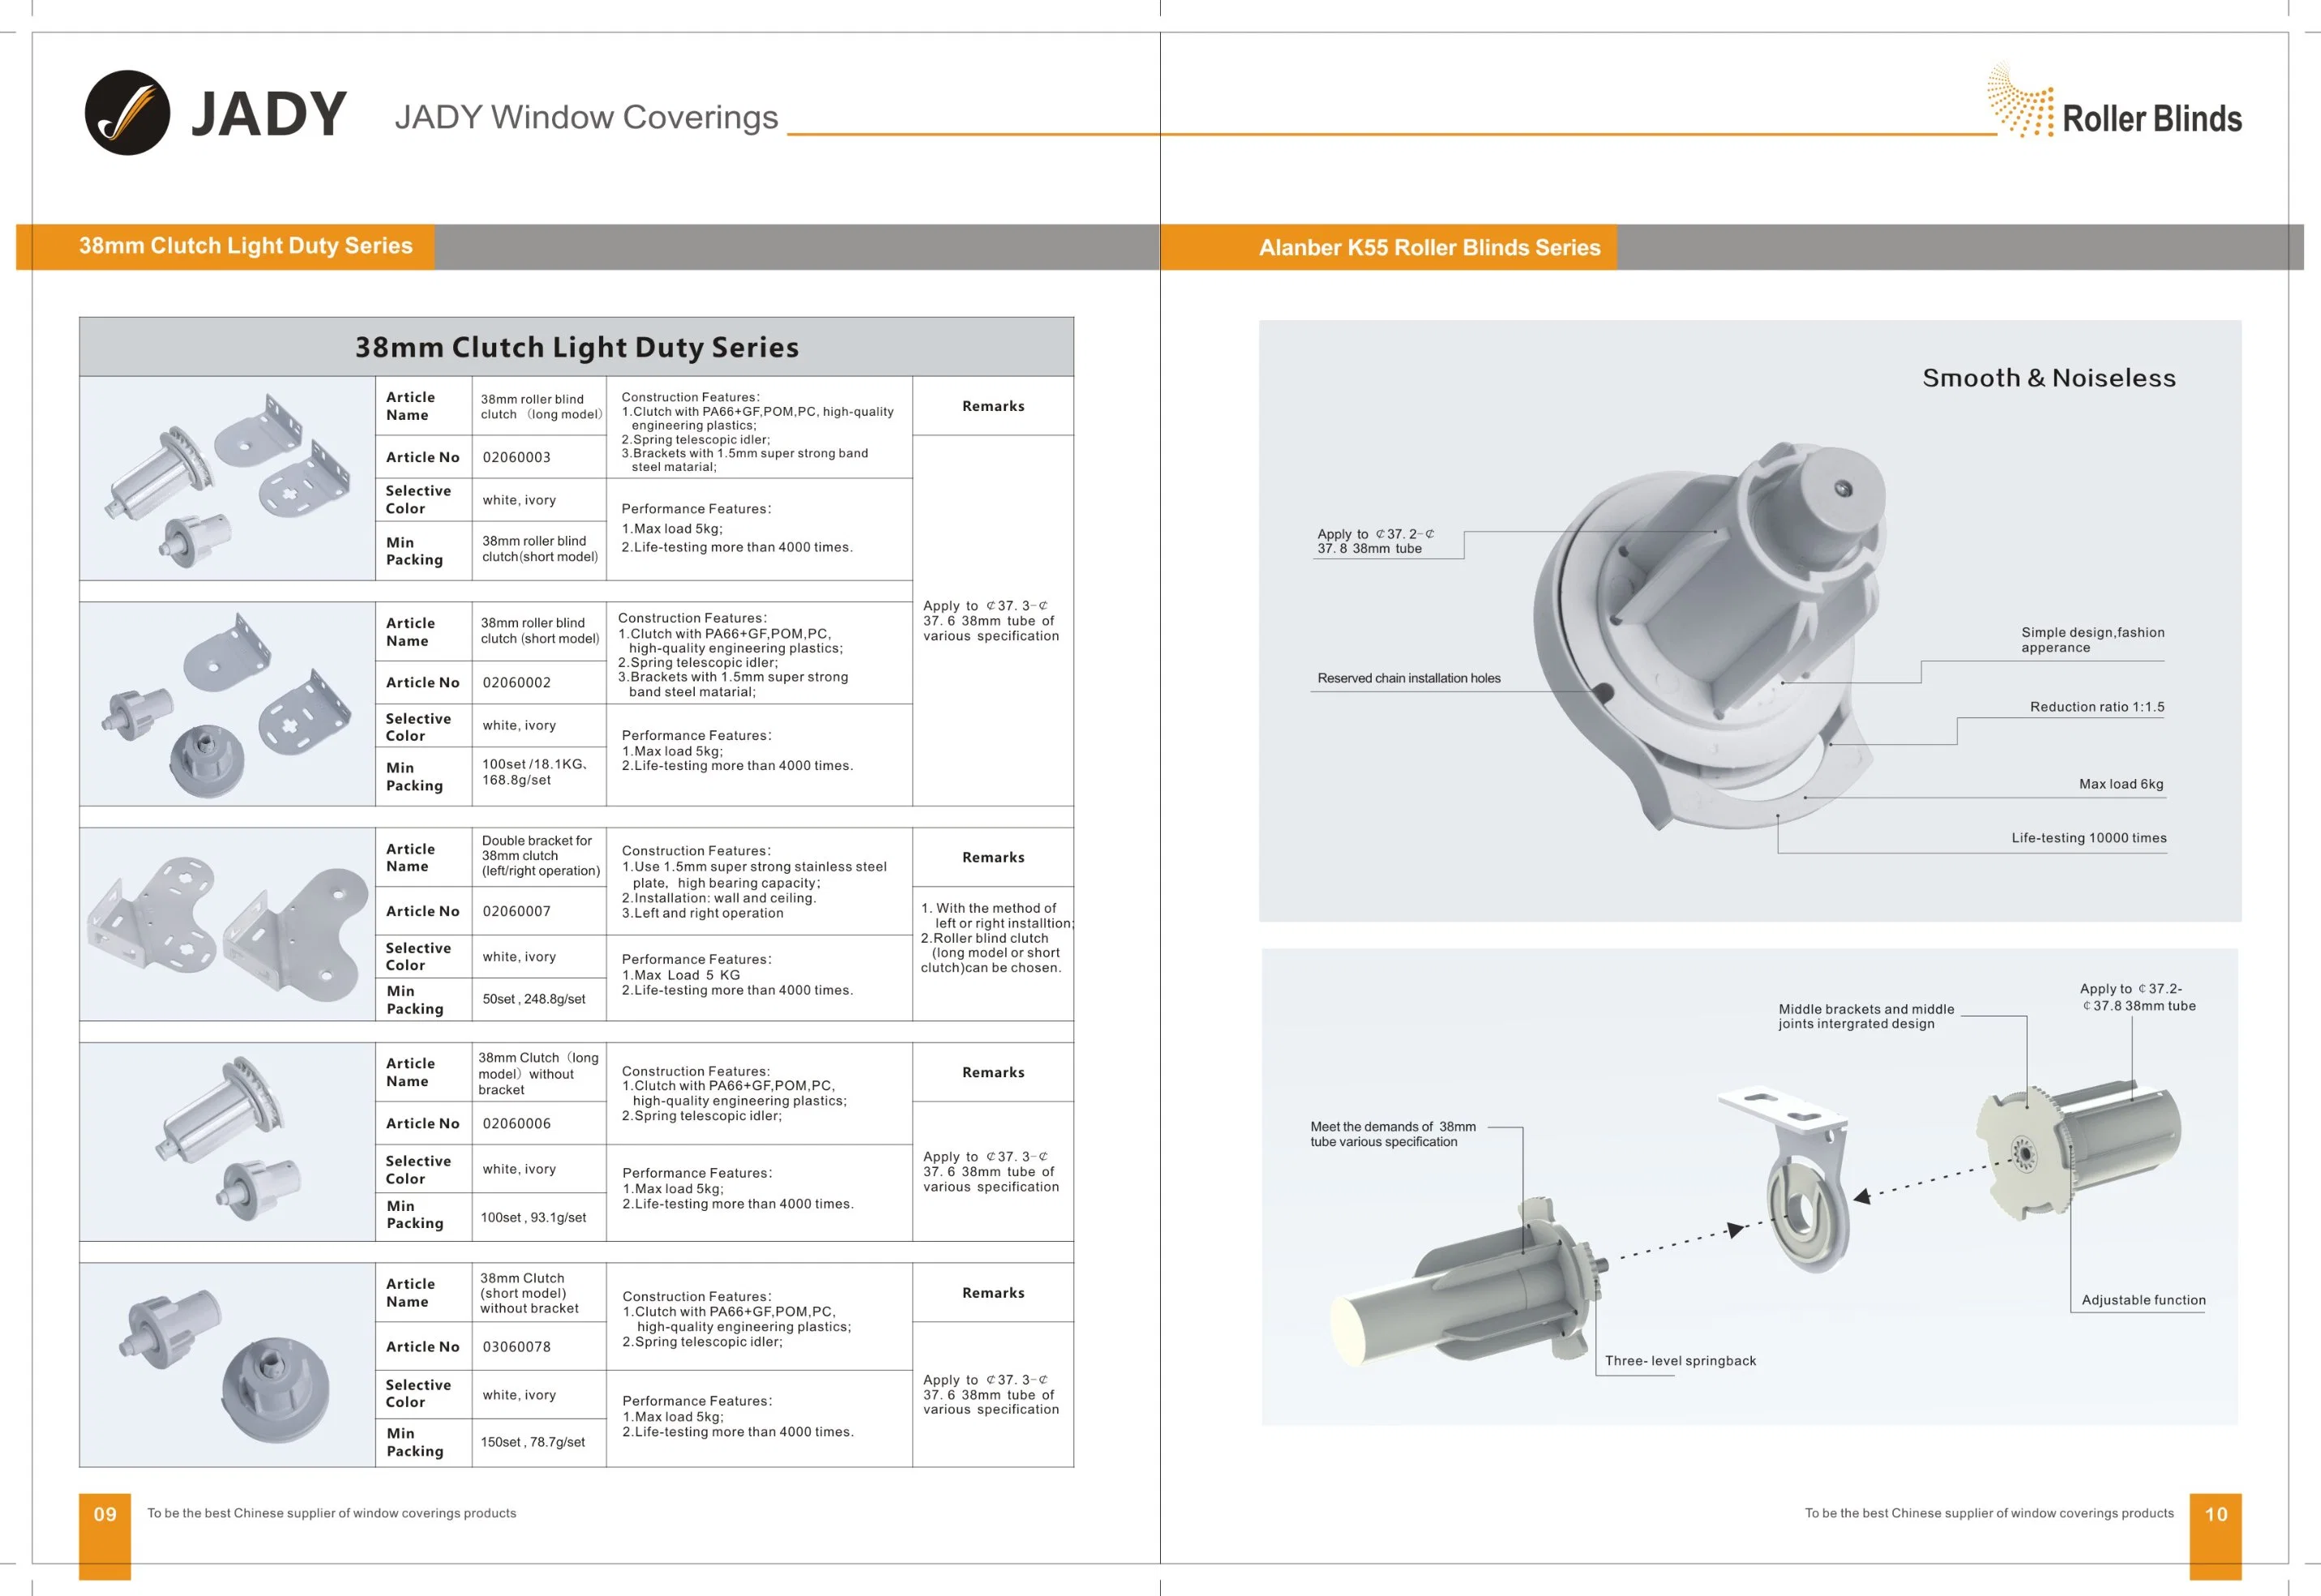Click 'With the method of left or right installtion' remark
This screenshot has width=2321, height=1596.
(997, 915)
